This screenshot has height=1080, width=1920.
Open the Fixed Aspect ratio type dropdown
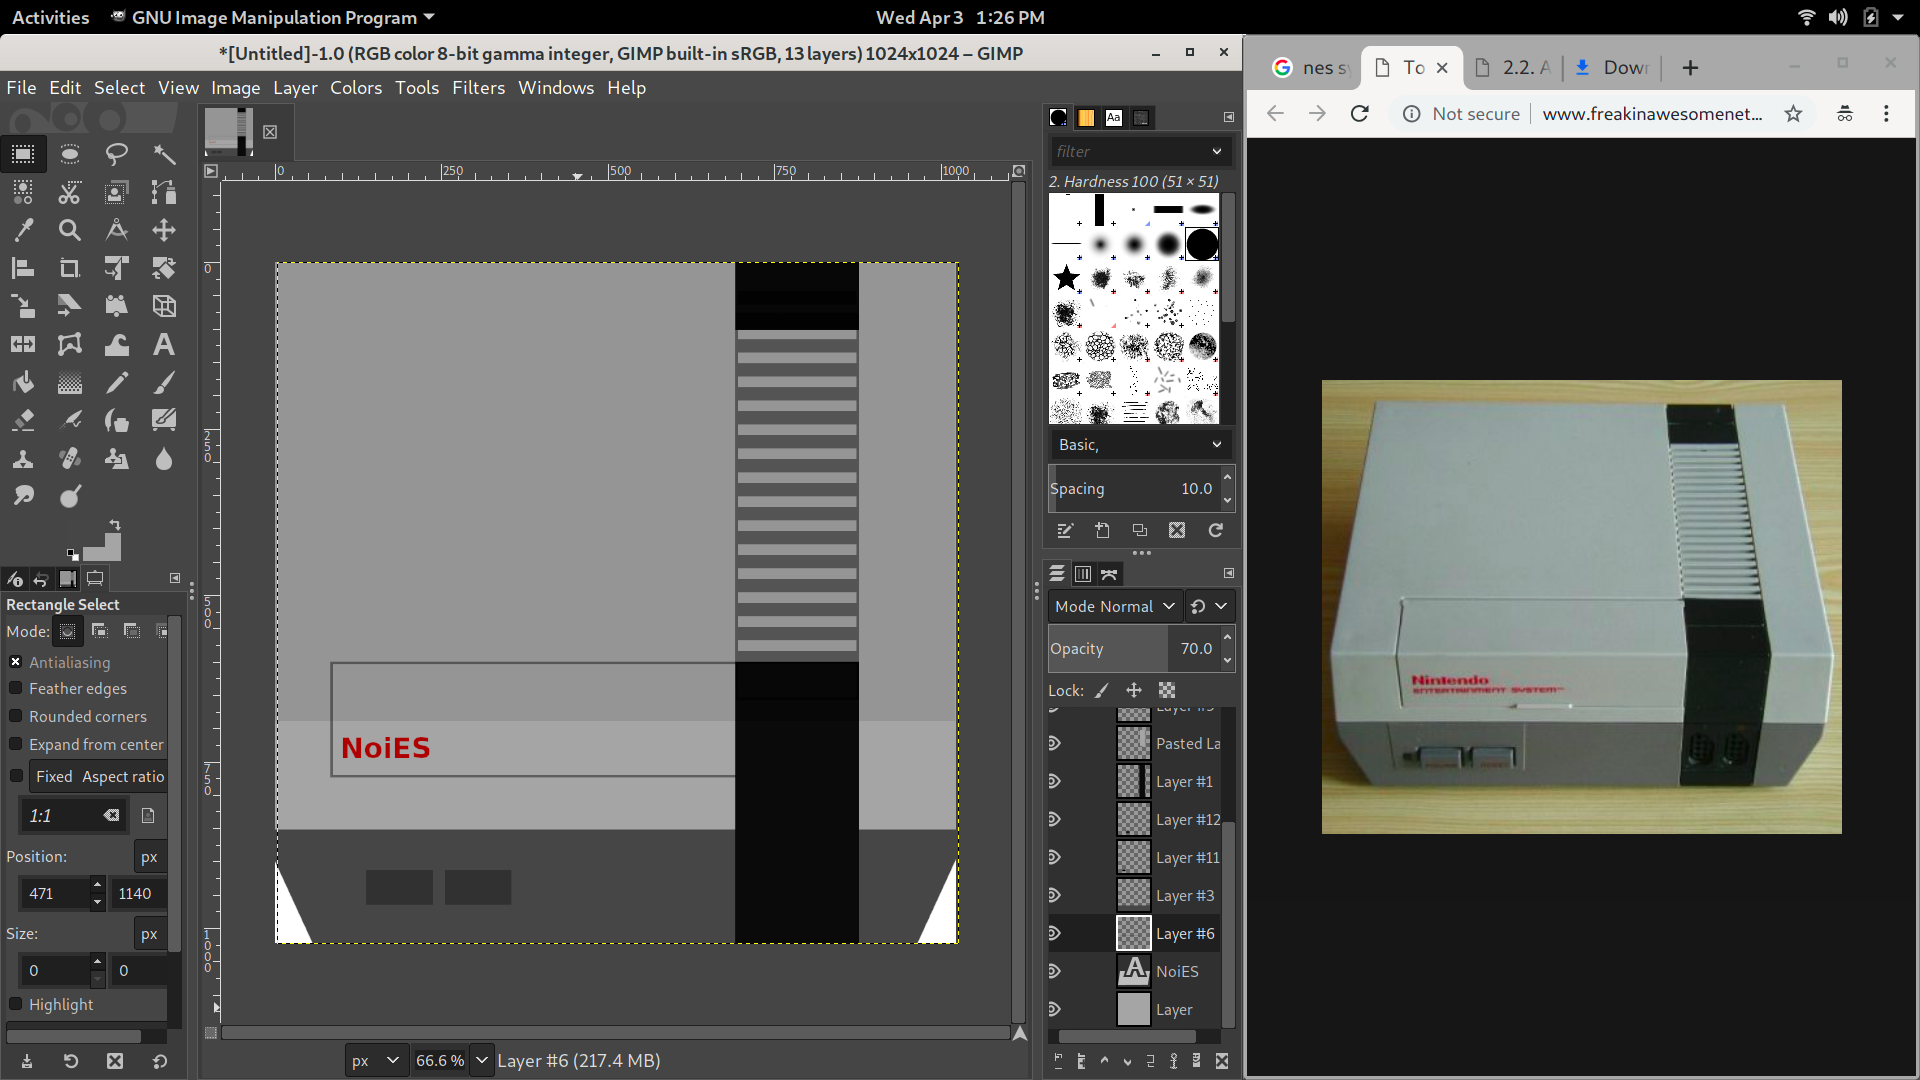(x=99, y=776)
